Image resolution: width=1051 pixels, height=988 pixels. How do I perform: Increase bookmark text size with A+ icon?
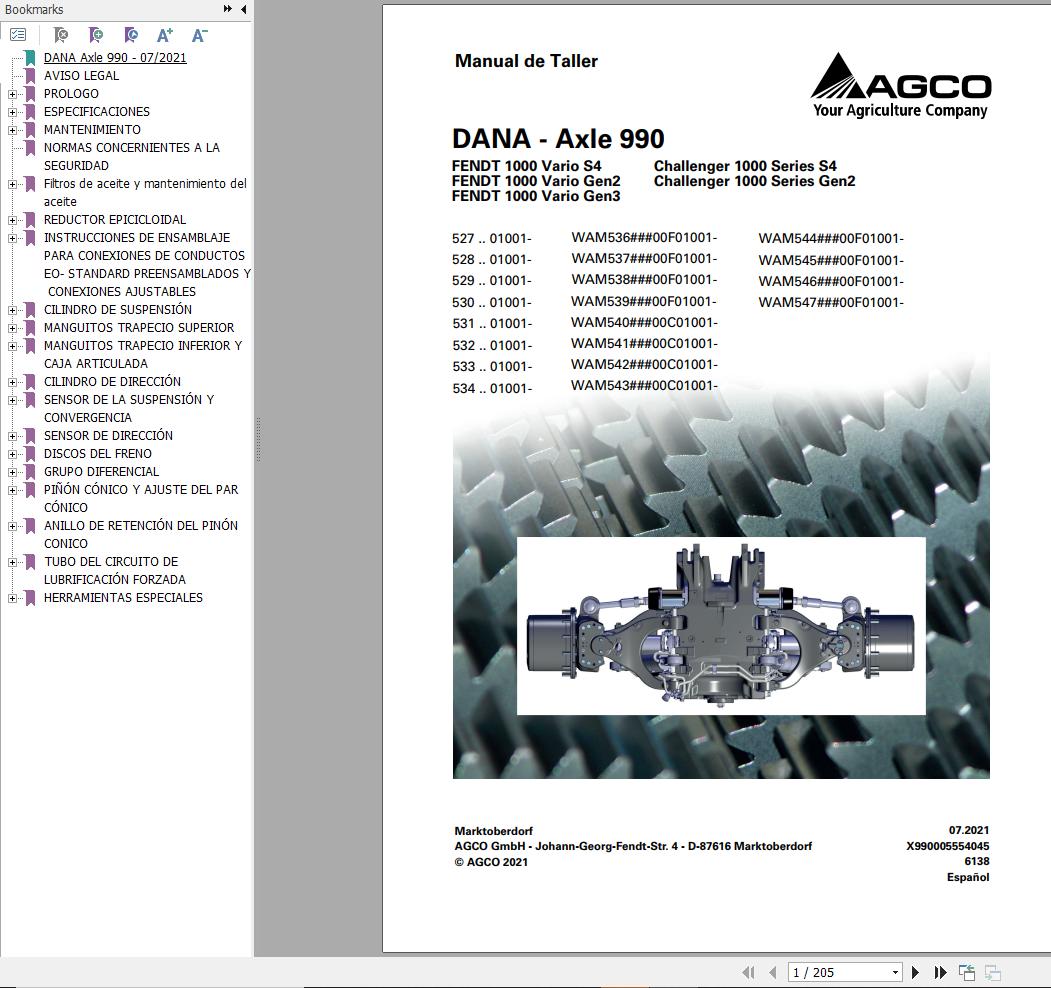coord(165,34)
